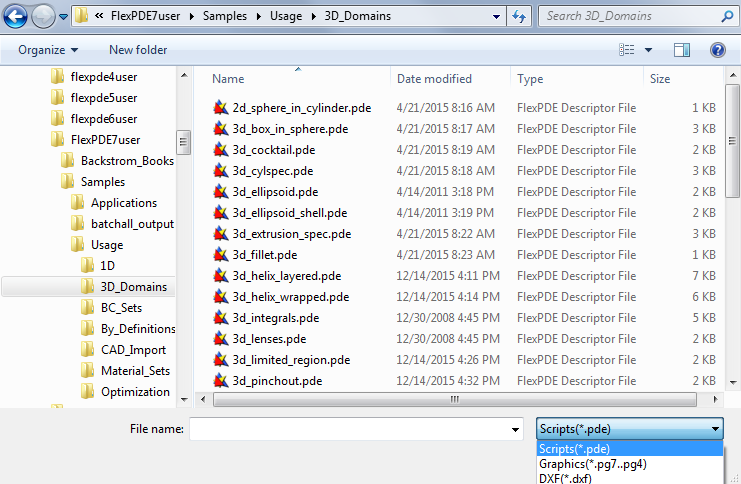
Task: Select the Backstrom_Books folder in tree
Action: pyautogui.click(x=118, y=161)
